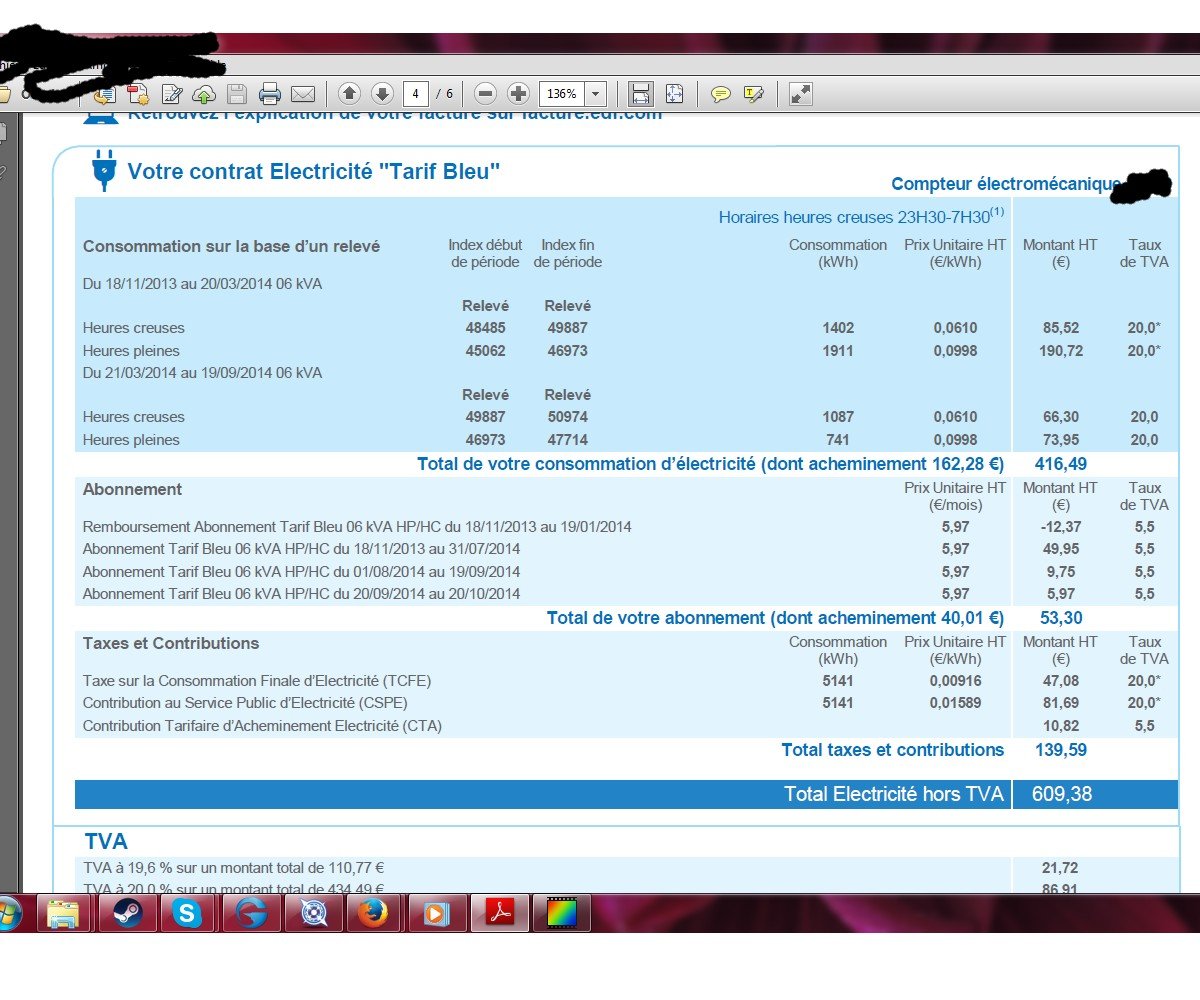Click the fit one full page icon
Image resolution: width=1200 pixels, height=1000 pixels.
click(674, 94)
